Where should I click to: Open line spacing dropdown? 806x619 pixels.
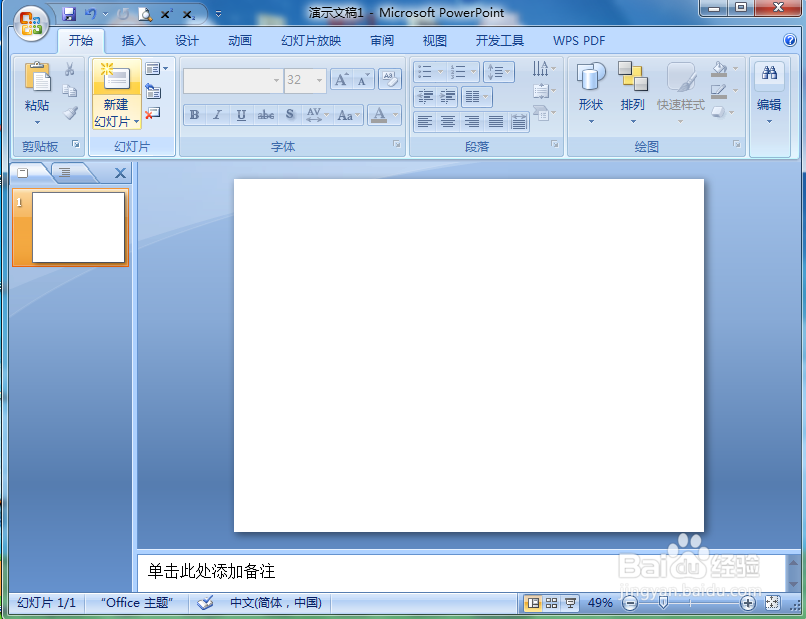[x=499, y=71]
